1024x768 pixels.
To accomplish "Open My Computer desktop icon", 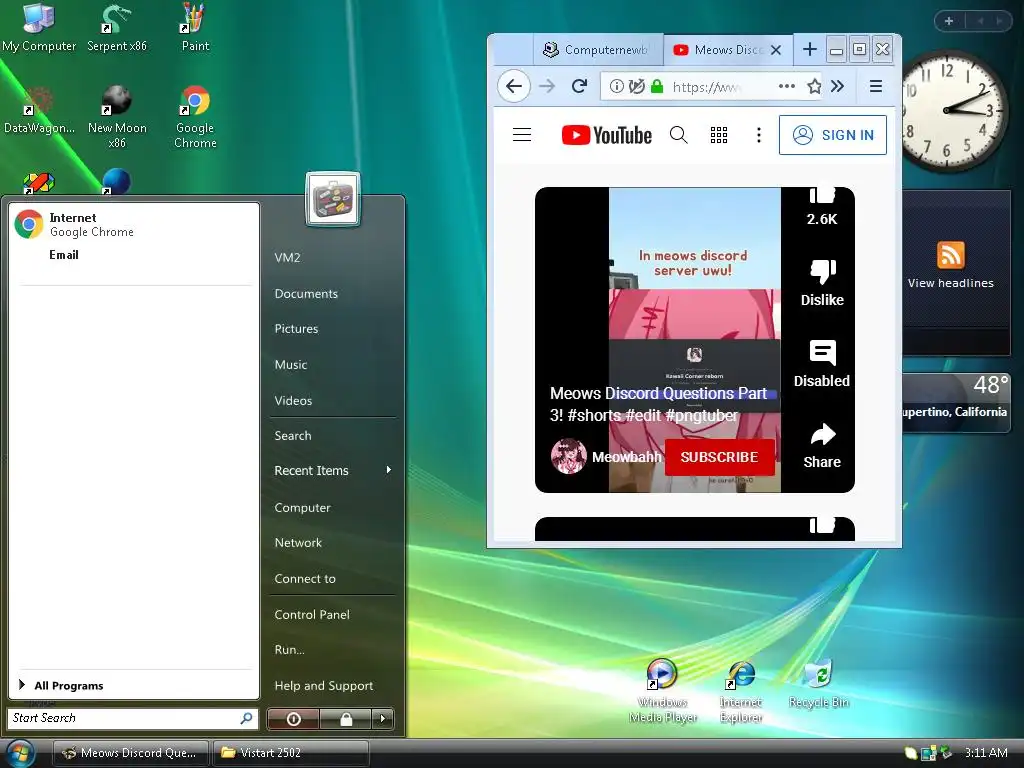I will (x=39, y=27).
